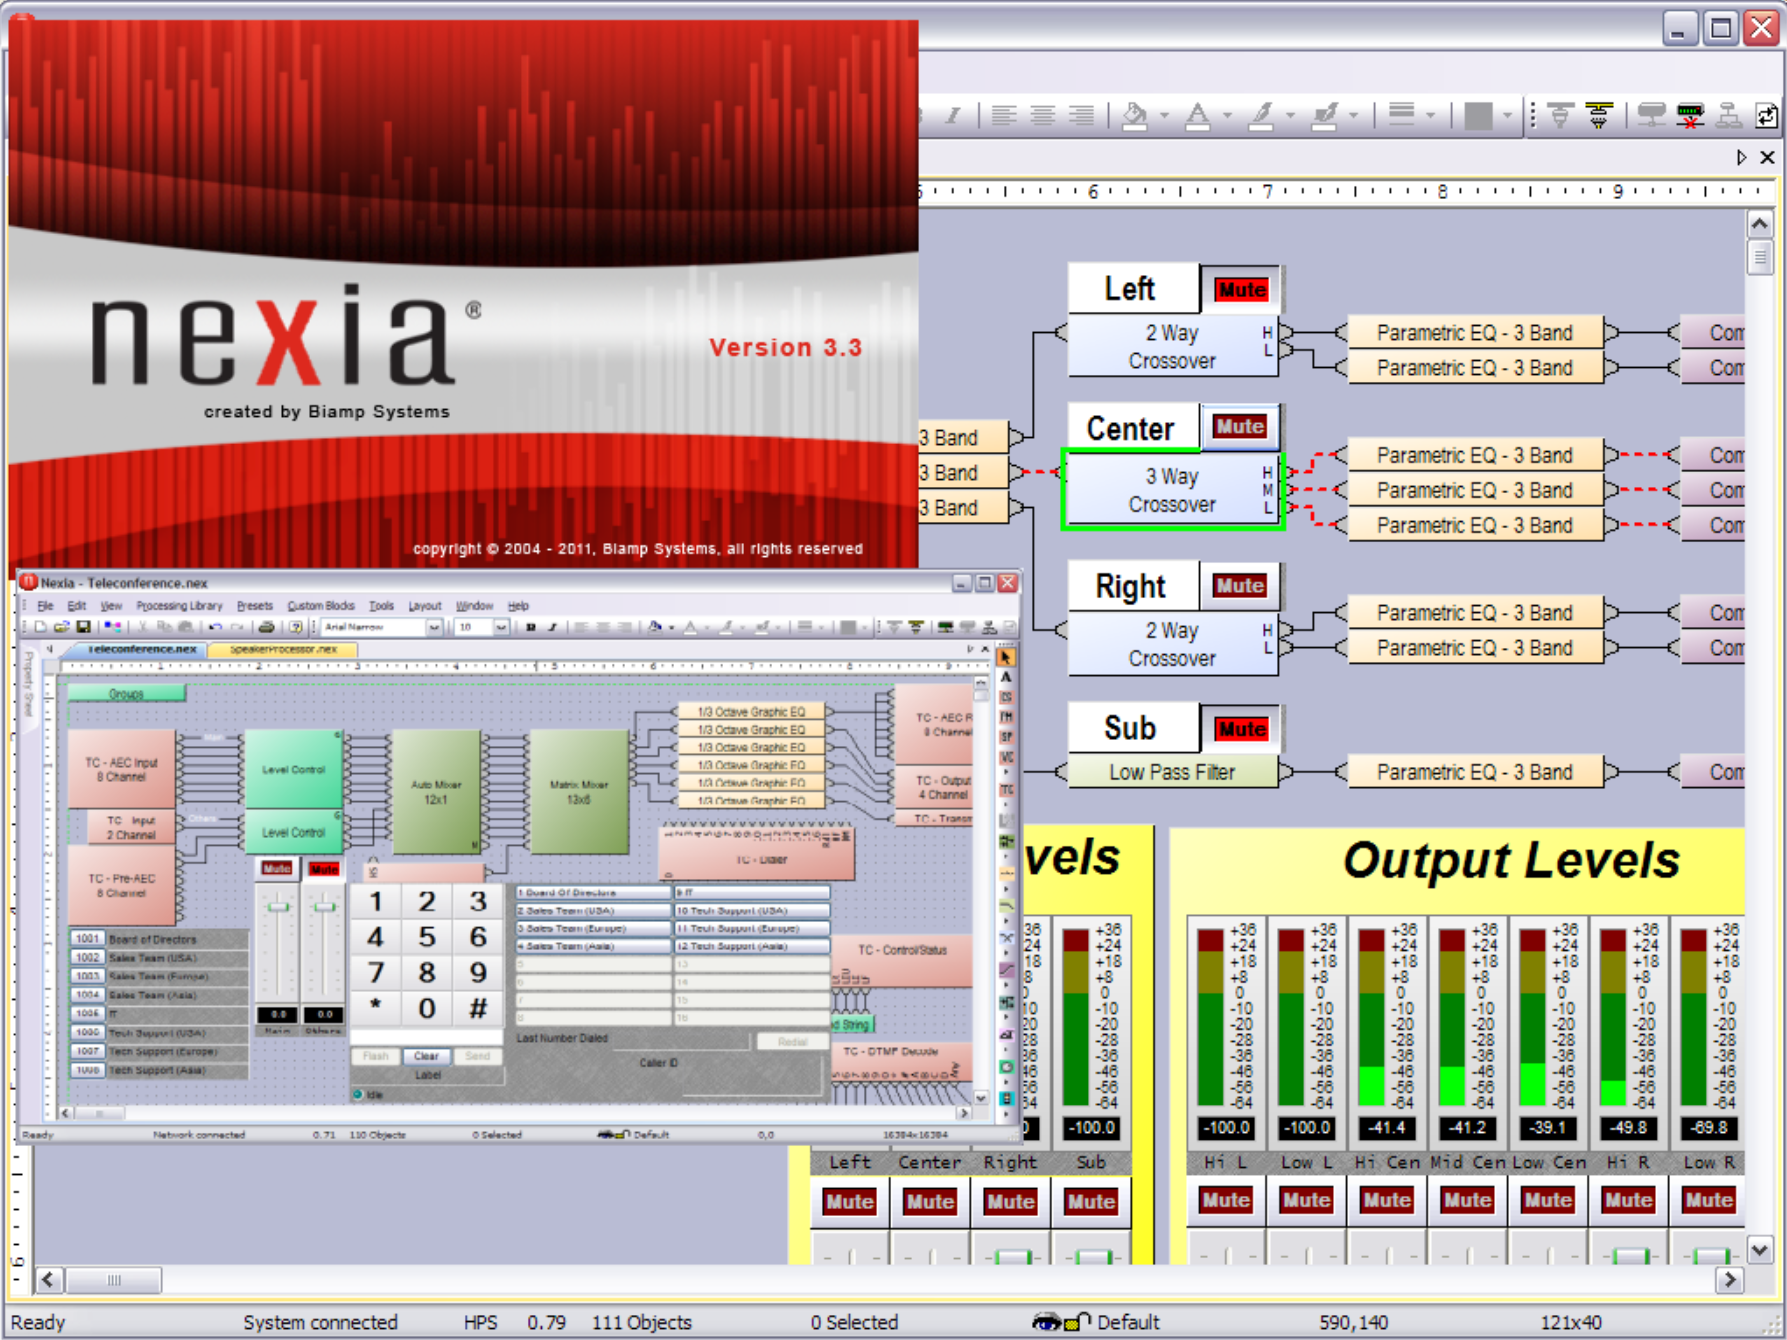Mute the Hi R output channel
Screen dimensions: 1787x1340
[1629, 1200]
